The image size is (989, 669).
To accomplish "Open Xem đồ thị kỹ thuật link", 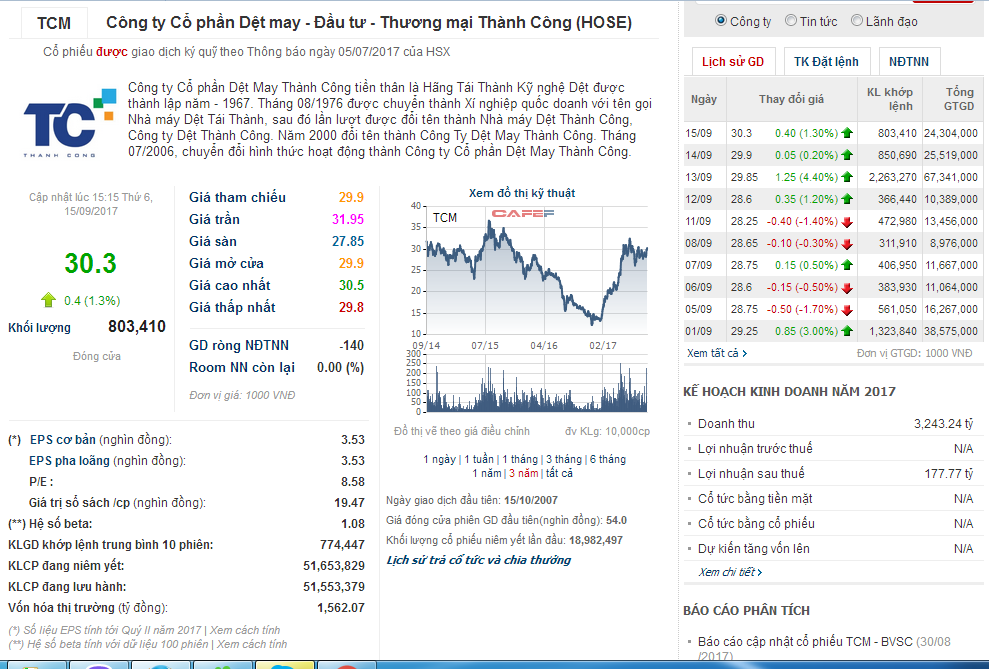I will click(x=522, y=193).
